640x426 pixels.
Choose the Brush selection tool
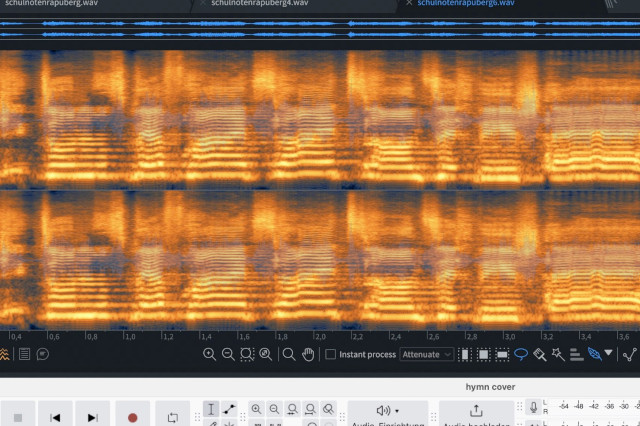pos(539,354)
